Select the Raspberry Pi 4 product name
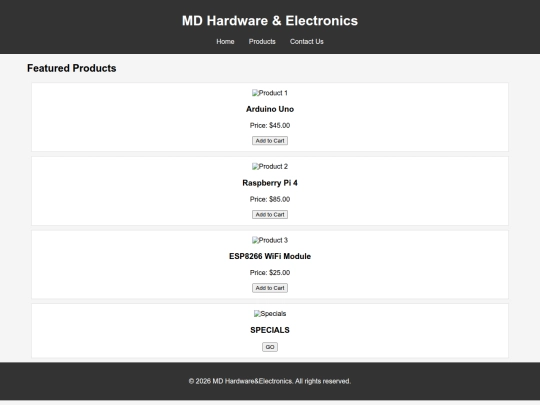The image size is (540, 405). (x=270, y=183)
